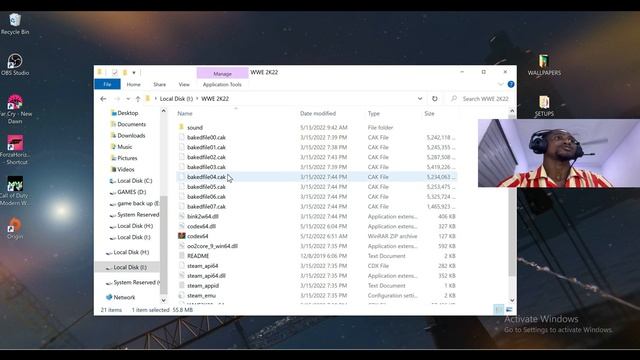640x360 pixels.
Task: Click Local Disk (I:) in address path
Action: pos(176,99)
